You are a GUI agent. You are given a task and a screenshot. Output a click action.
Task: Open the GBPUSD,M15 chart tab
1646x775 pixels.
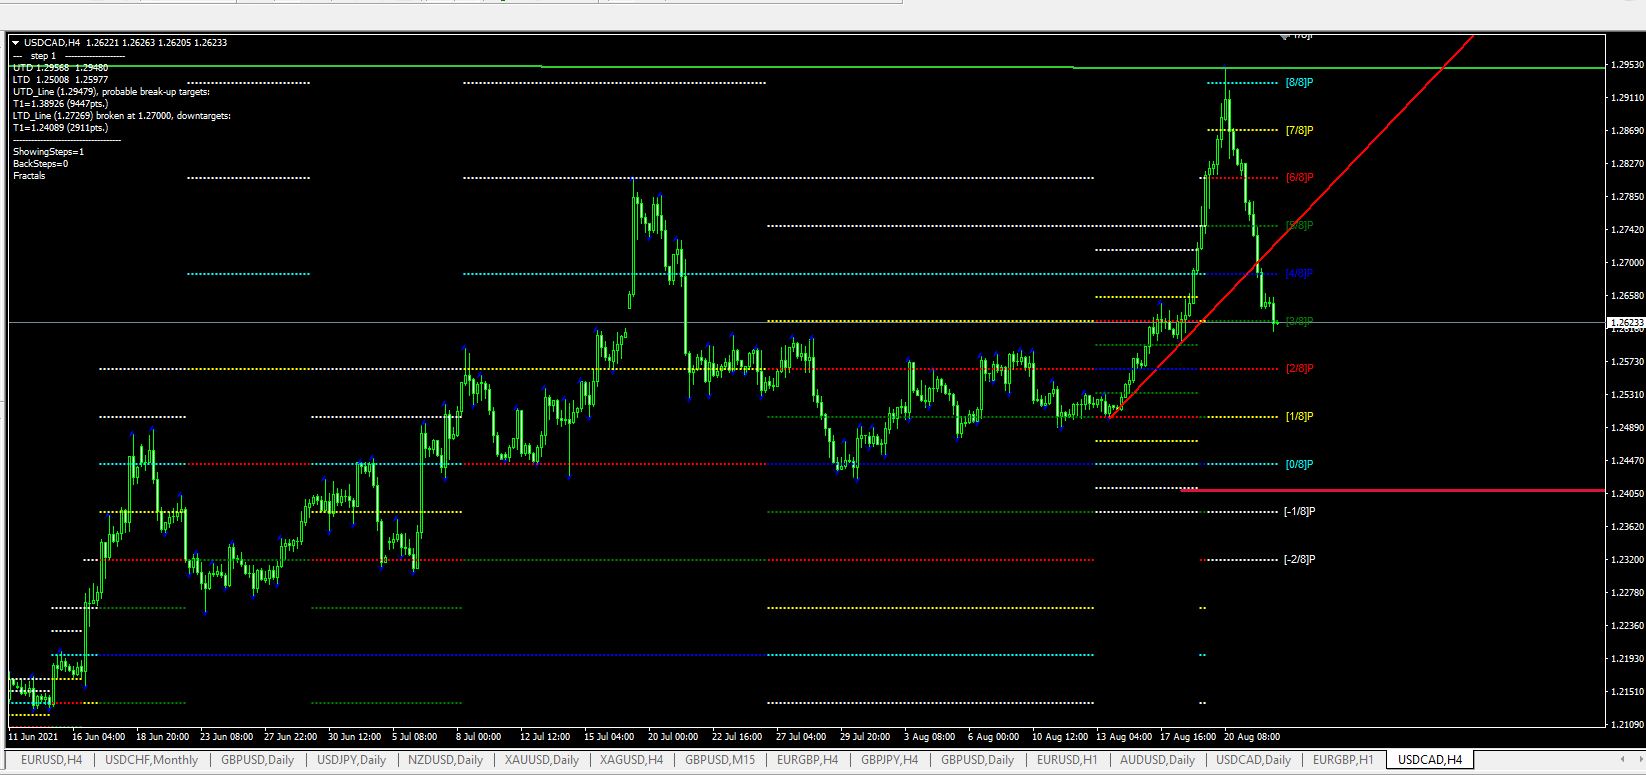(x=719, y=760)
